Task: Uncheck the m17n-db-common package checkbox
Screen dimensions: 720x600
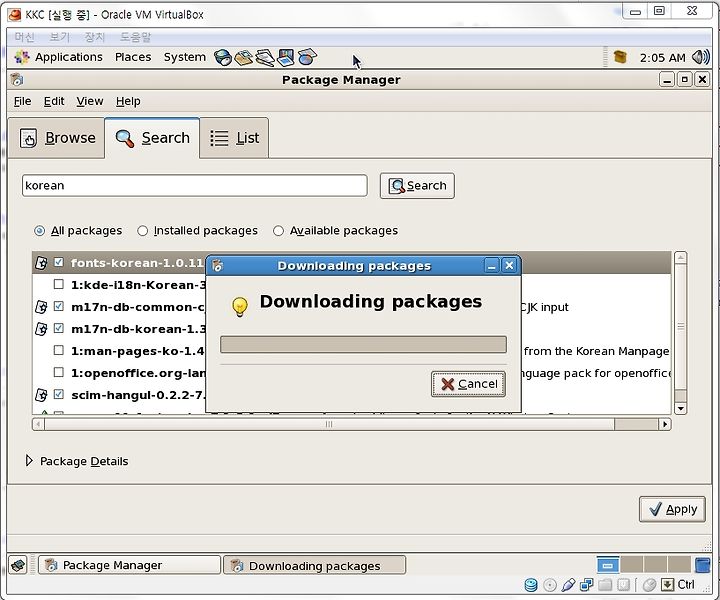Action: tap(58, 306)
